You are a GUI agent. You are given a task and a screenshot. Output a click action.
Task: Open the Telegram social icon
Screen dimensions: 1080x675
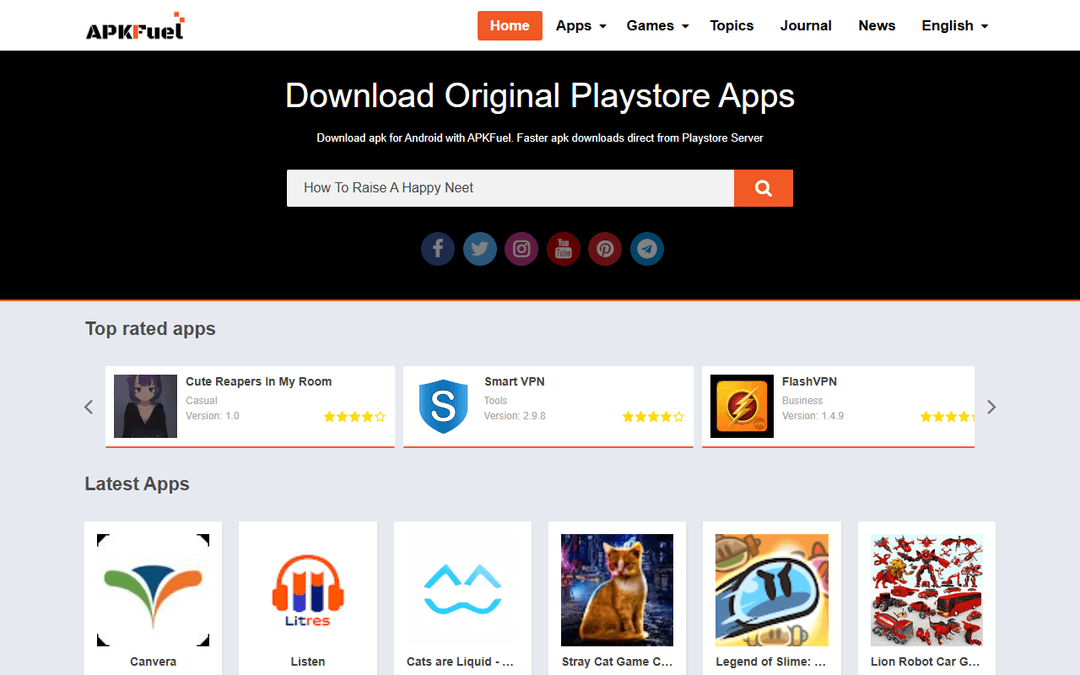(647, 249)
